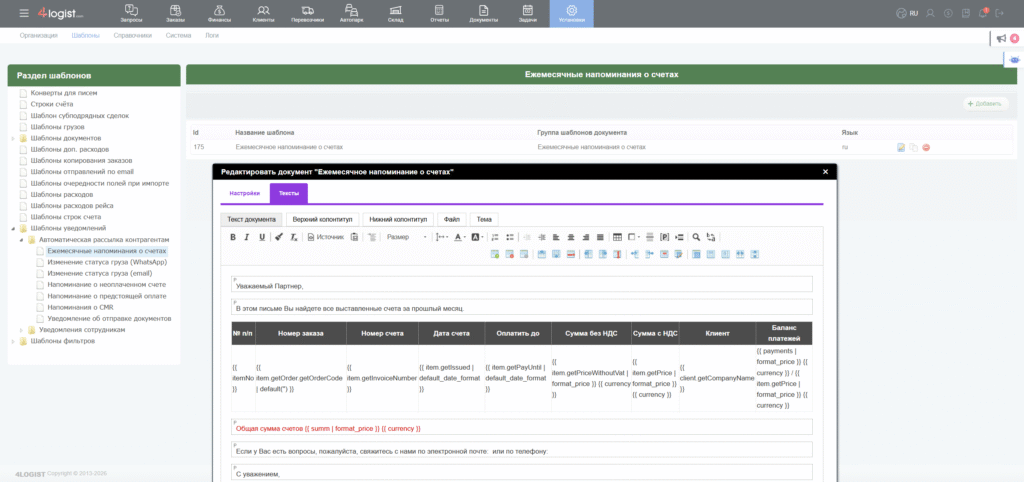Click the insert table icon

(x=617, y=237)
